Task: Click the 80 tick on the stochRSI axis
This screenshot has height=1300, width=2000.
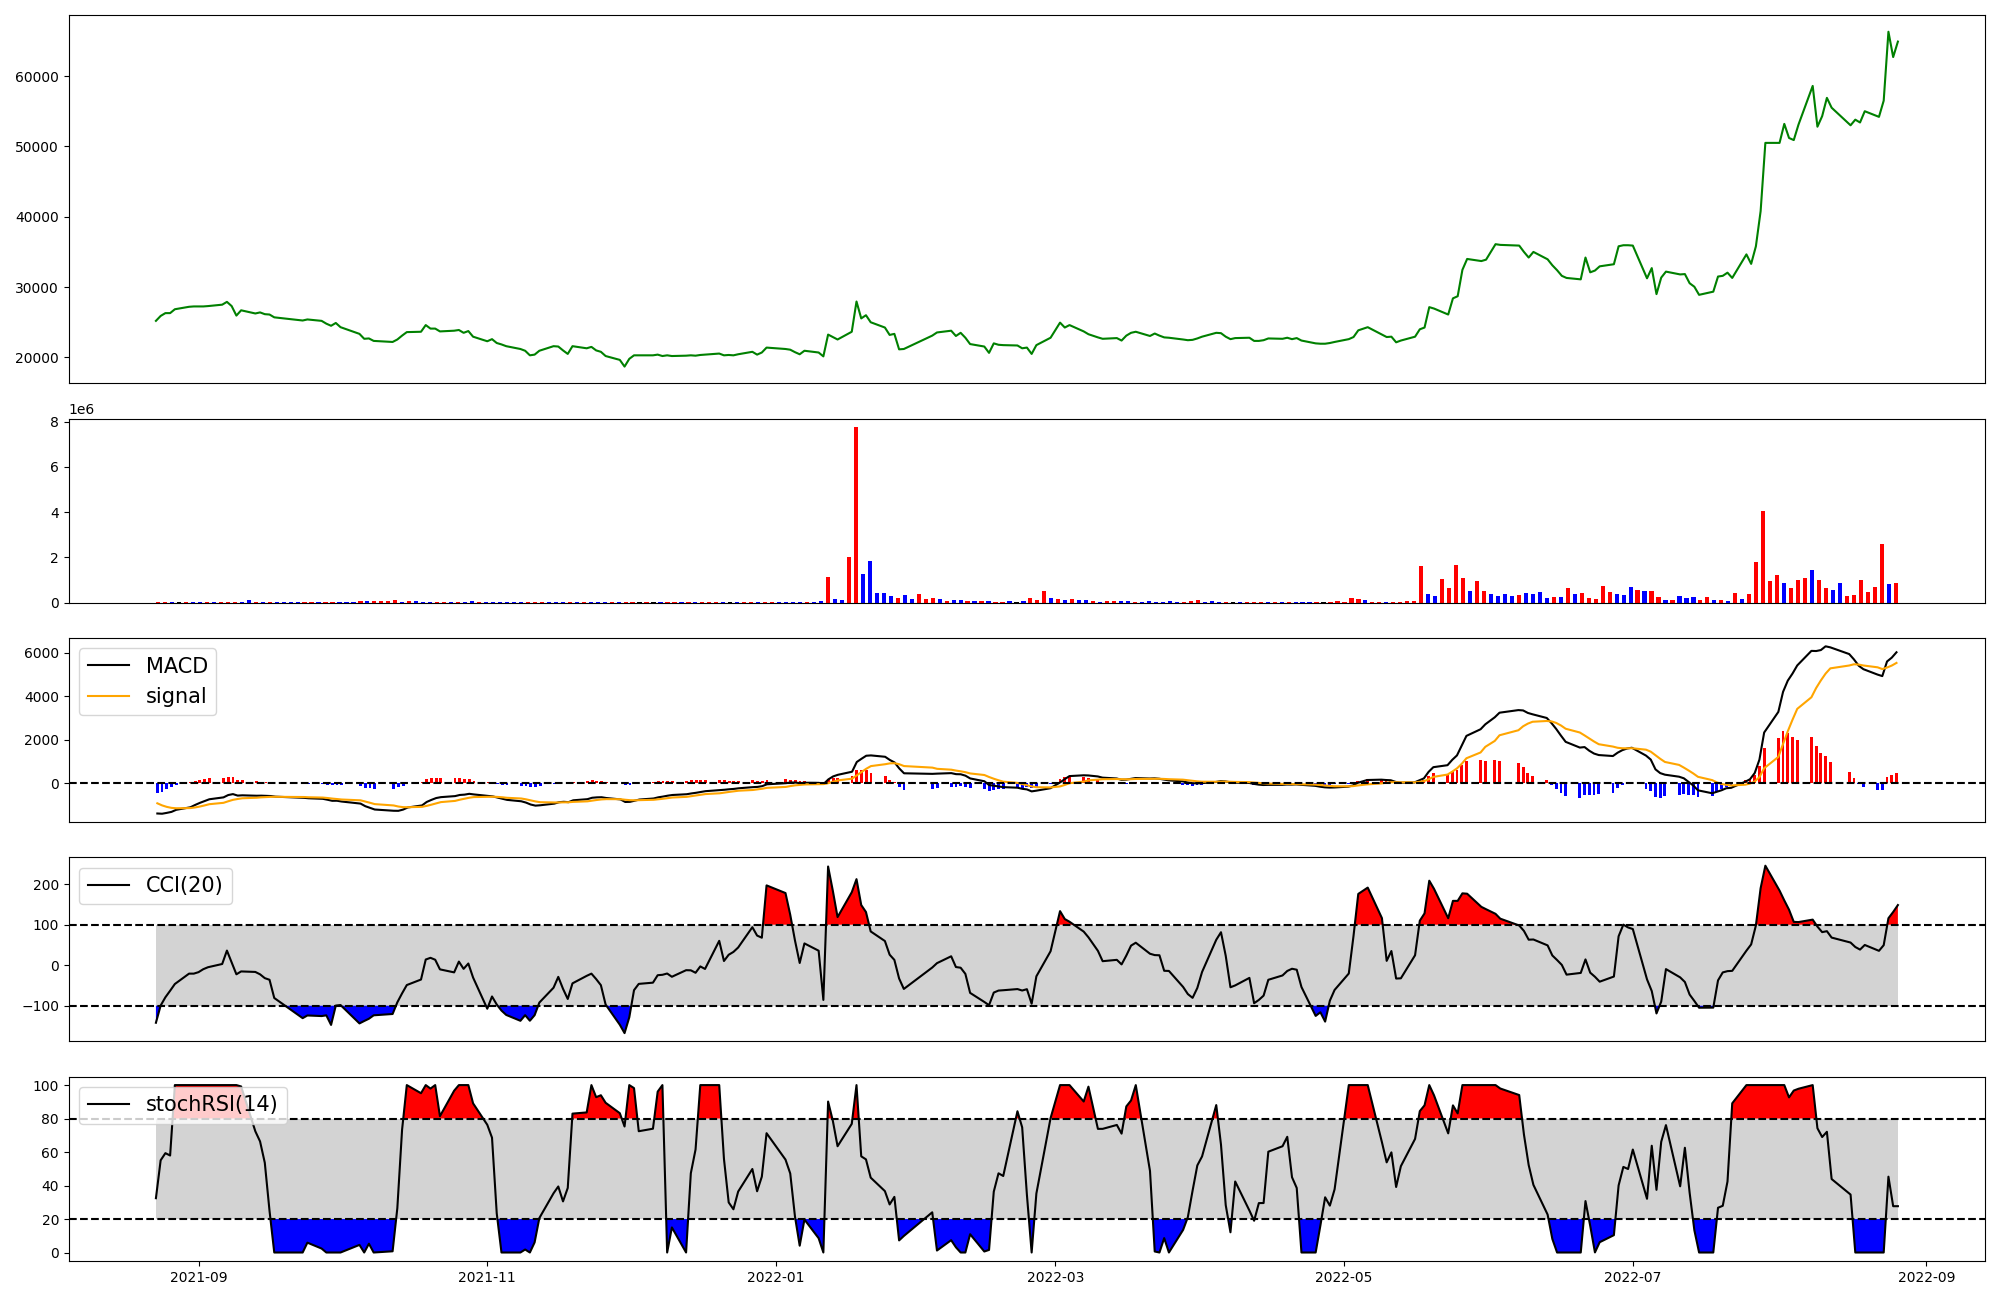Action: pos(50,1119)
